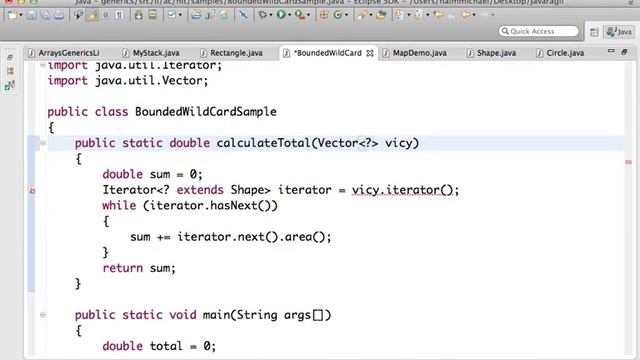Open the Debug dropdown arrow
Viewport: 640px width, 360px height.
coord(271,15)
